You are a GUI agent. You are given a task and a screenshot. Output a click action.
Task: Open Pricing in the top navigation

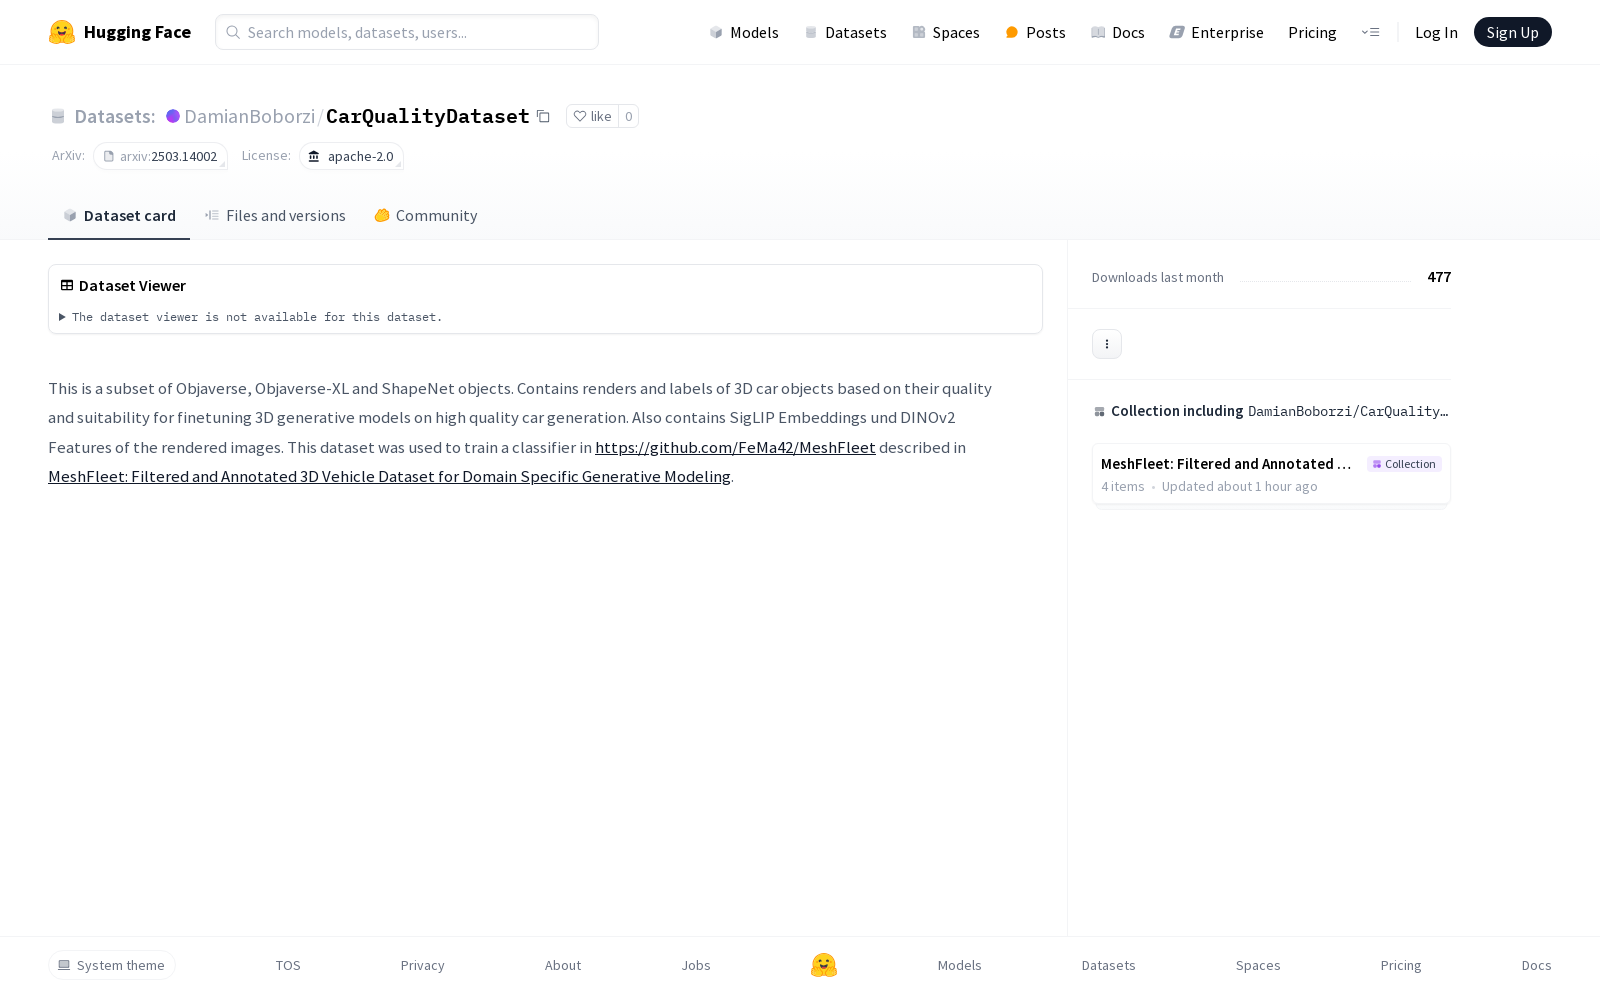(1312, 32)
